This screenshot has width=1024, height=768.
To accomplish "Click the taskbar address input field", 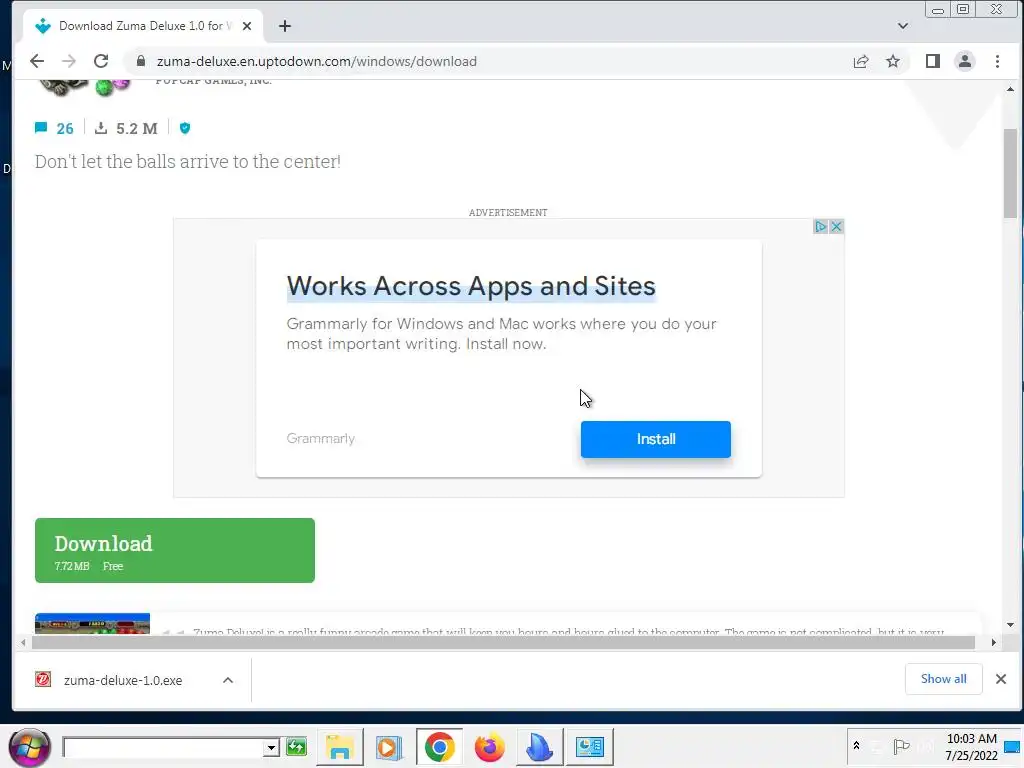I will [x=163, y=747].
